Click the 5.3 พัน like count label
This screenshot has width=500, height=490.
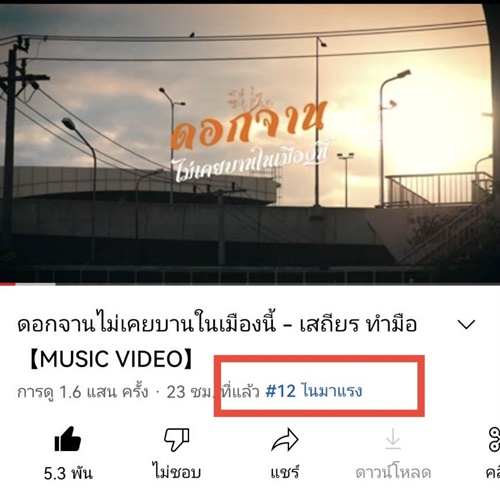click(x=68, y=473)
